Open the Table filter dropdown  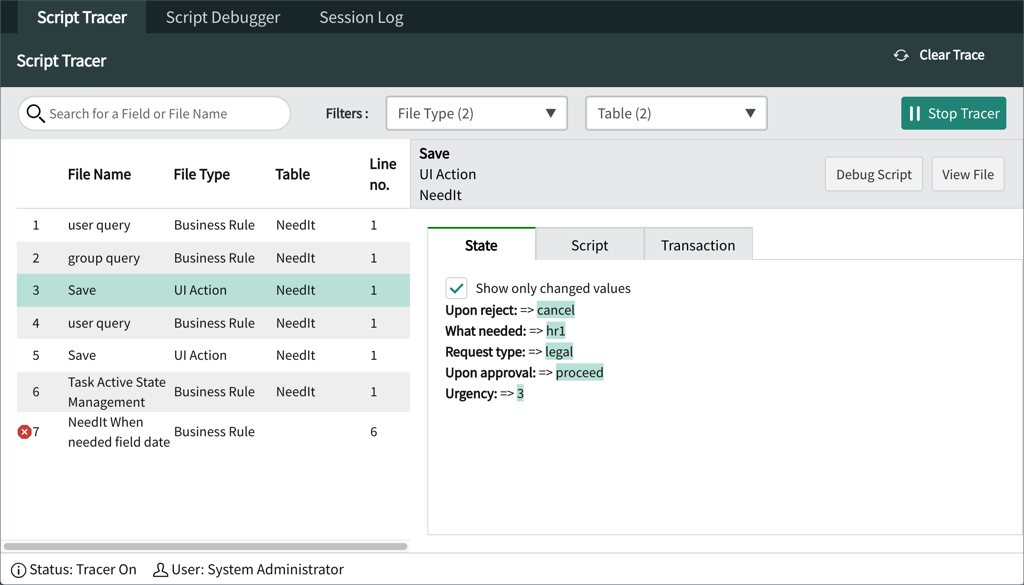(676, 113)
